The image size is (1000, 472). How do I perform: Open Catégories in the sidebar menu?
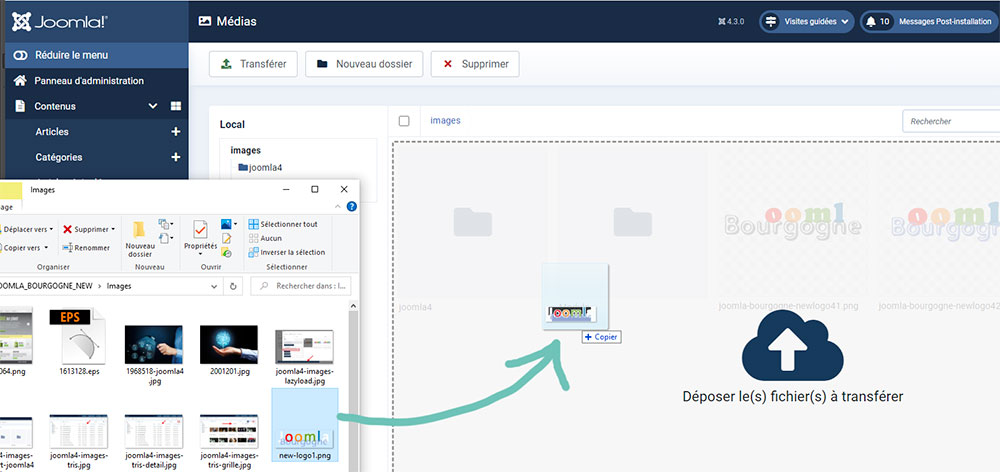(x=59, y=158)
